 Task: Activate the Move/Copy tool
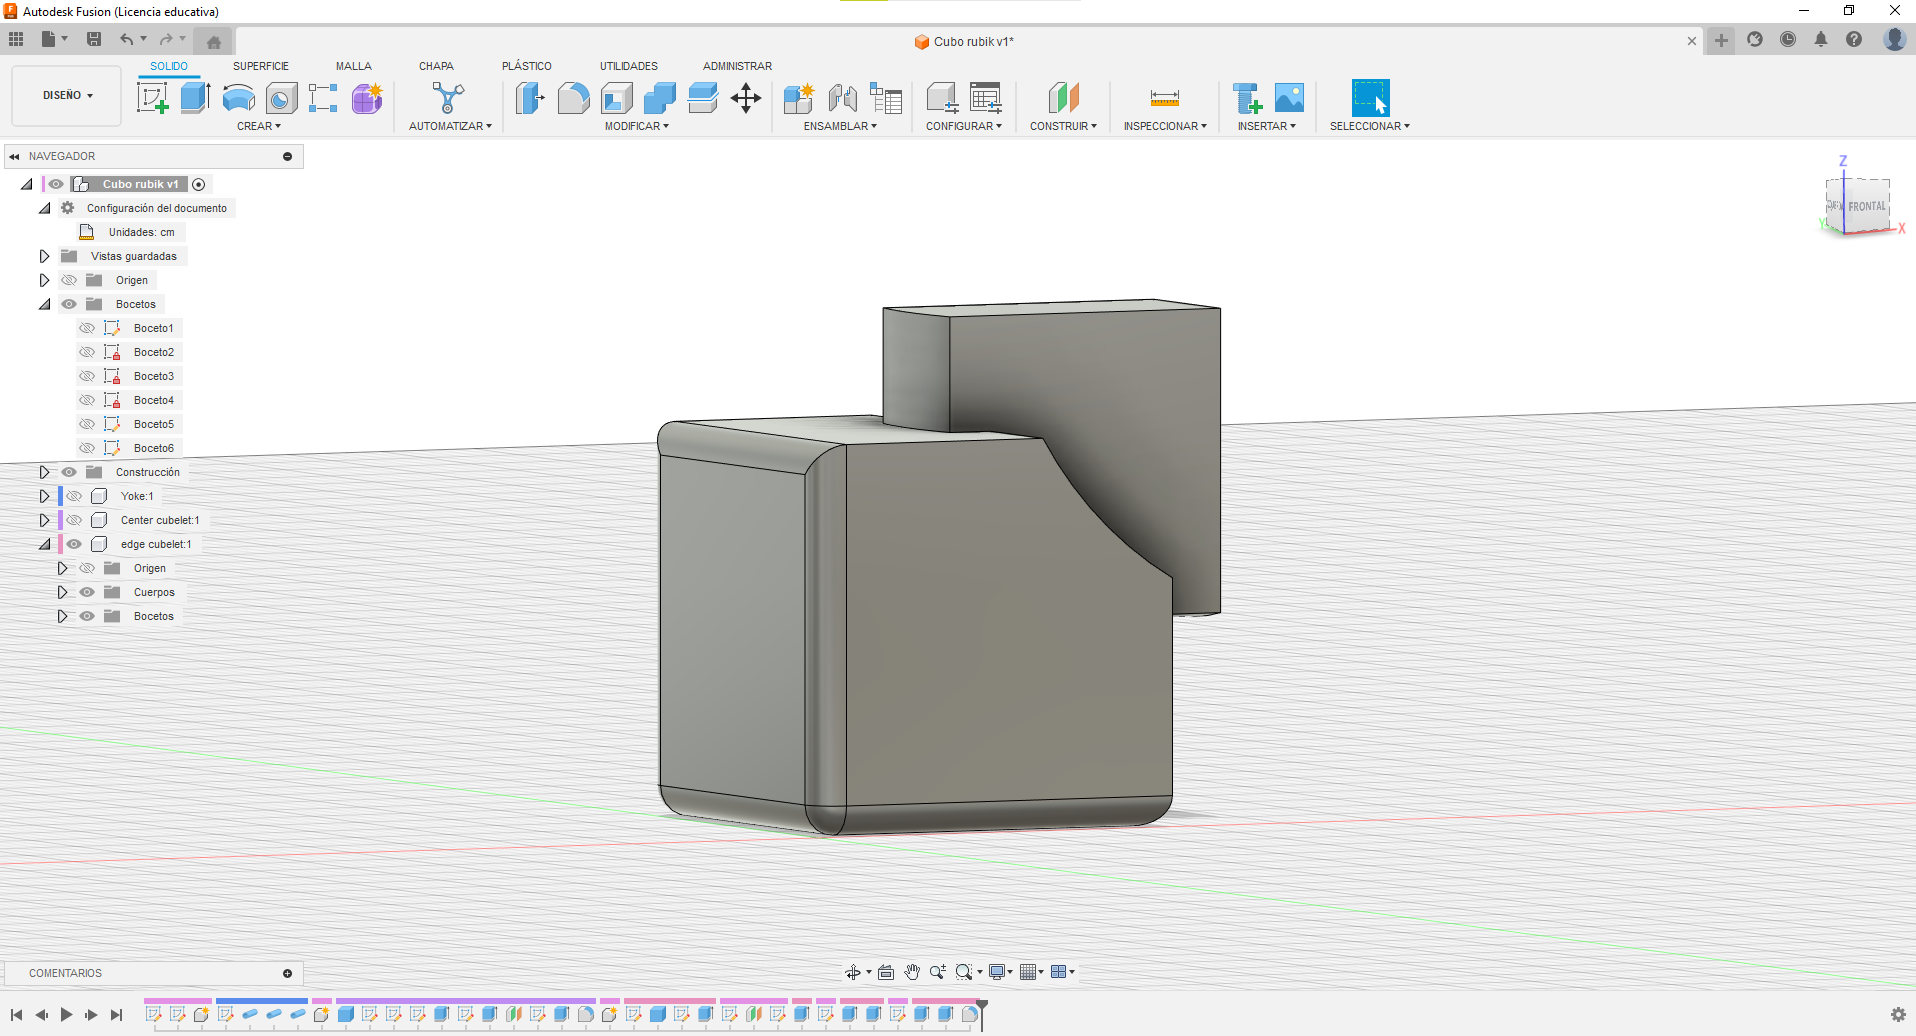pyautogui.click(x=746, y=98)
